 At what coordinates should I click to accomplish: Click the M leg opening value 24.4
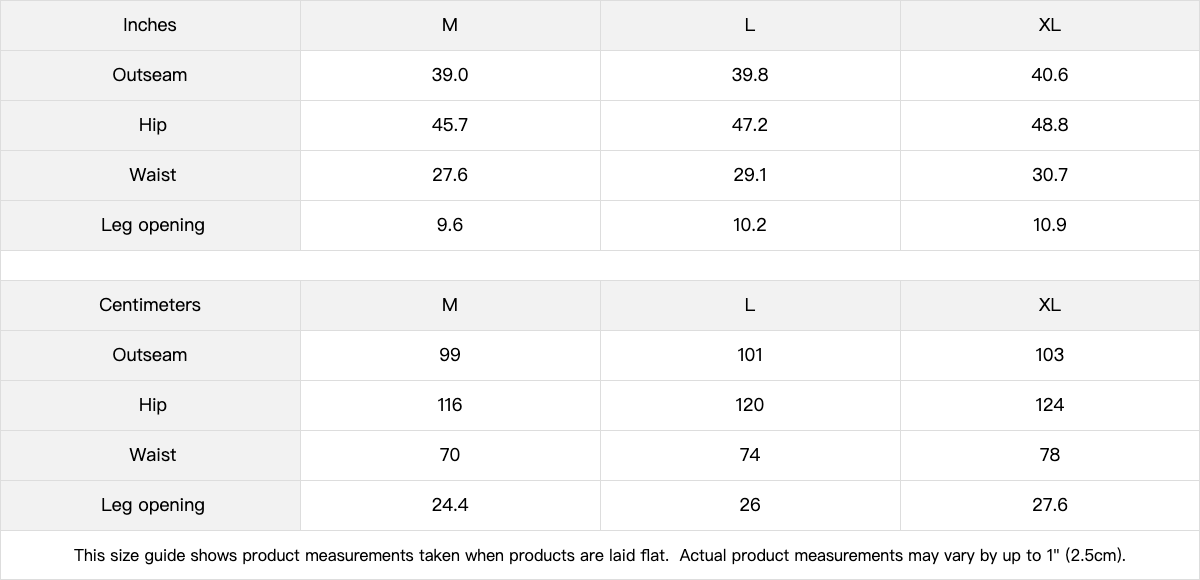click(x=450, y=505)
